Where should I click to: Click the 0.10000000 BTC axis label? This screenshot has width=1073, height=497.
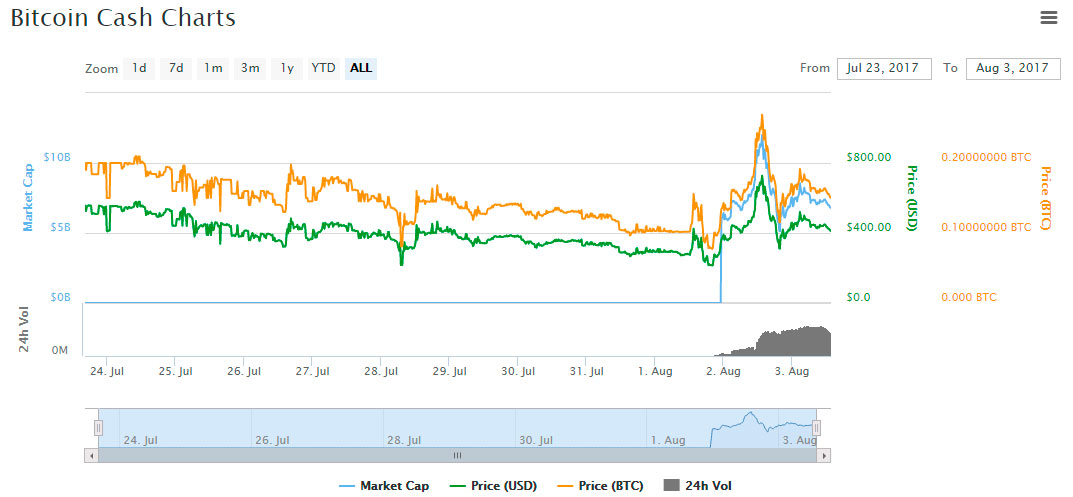click(986, 227)
